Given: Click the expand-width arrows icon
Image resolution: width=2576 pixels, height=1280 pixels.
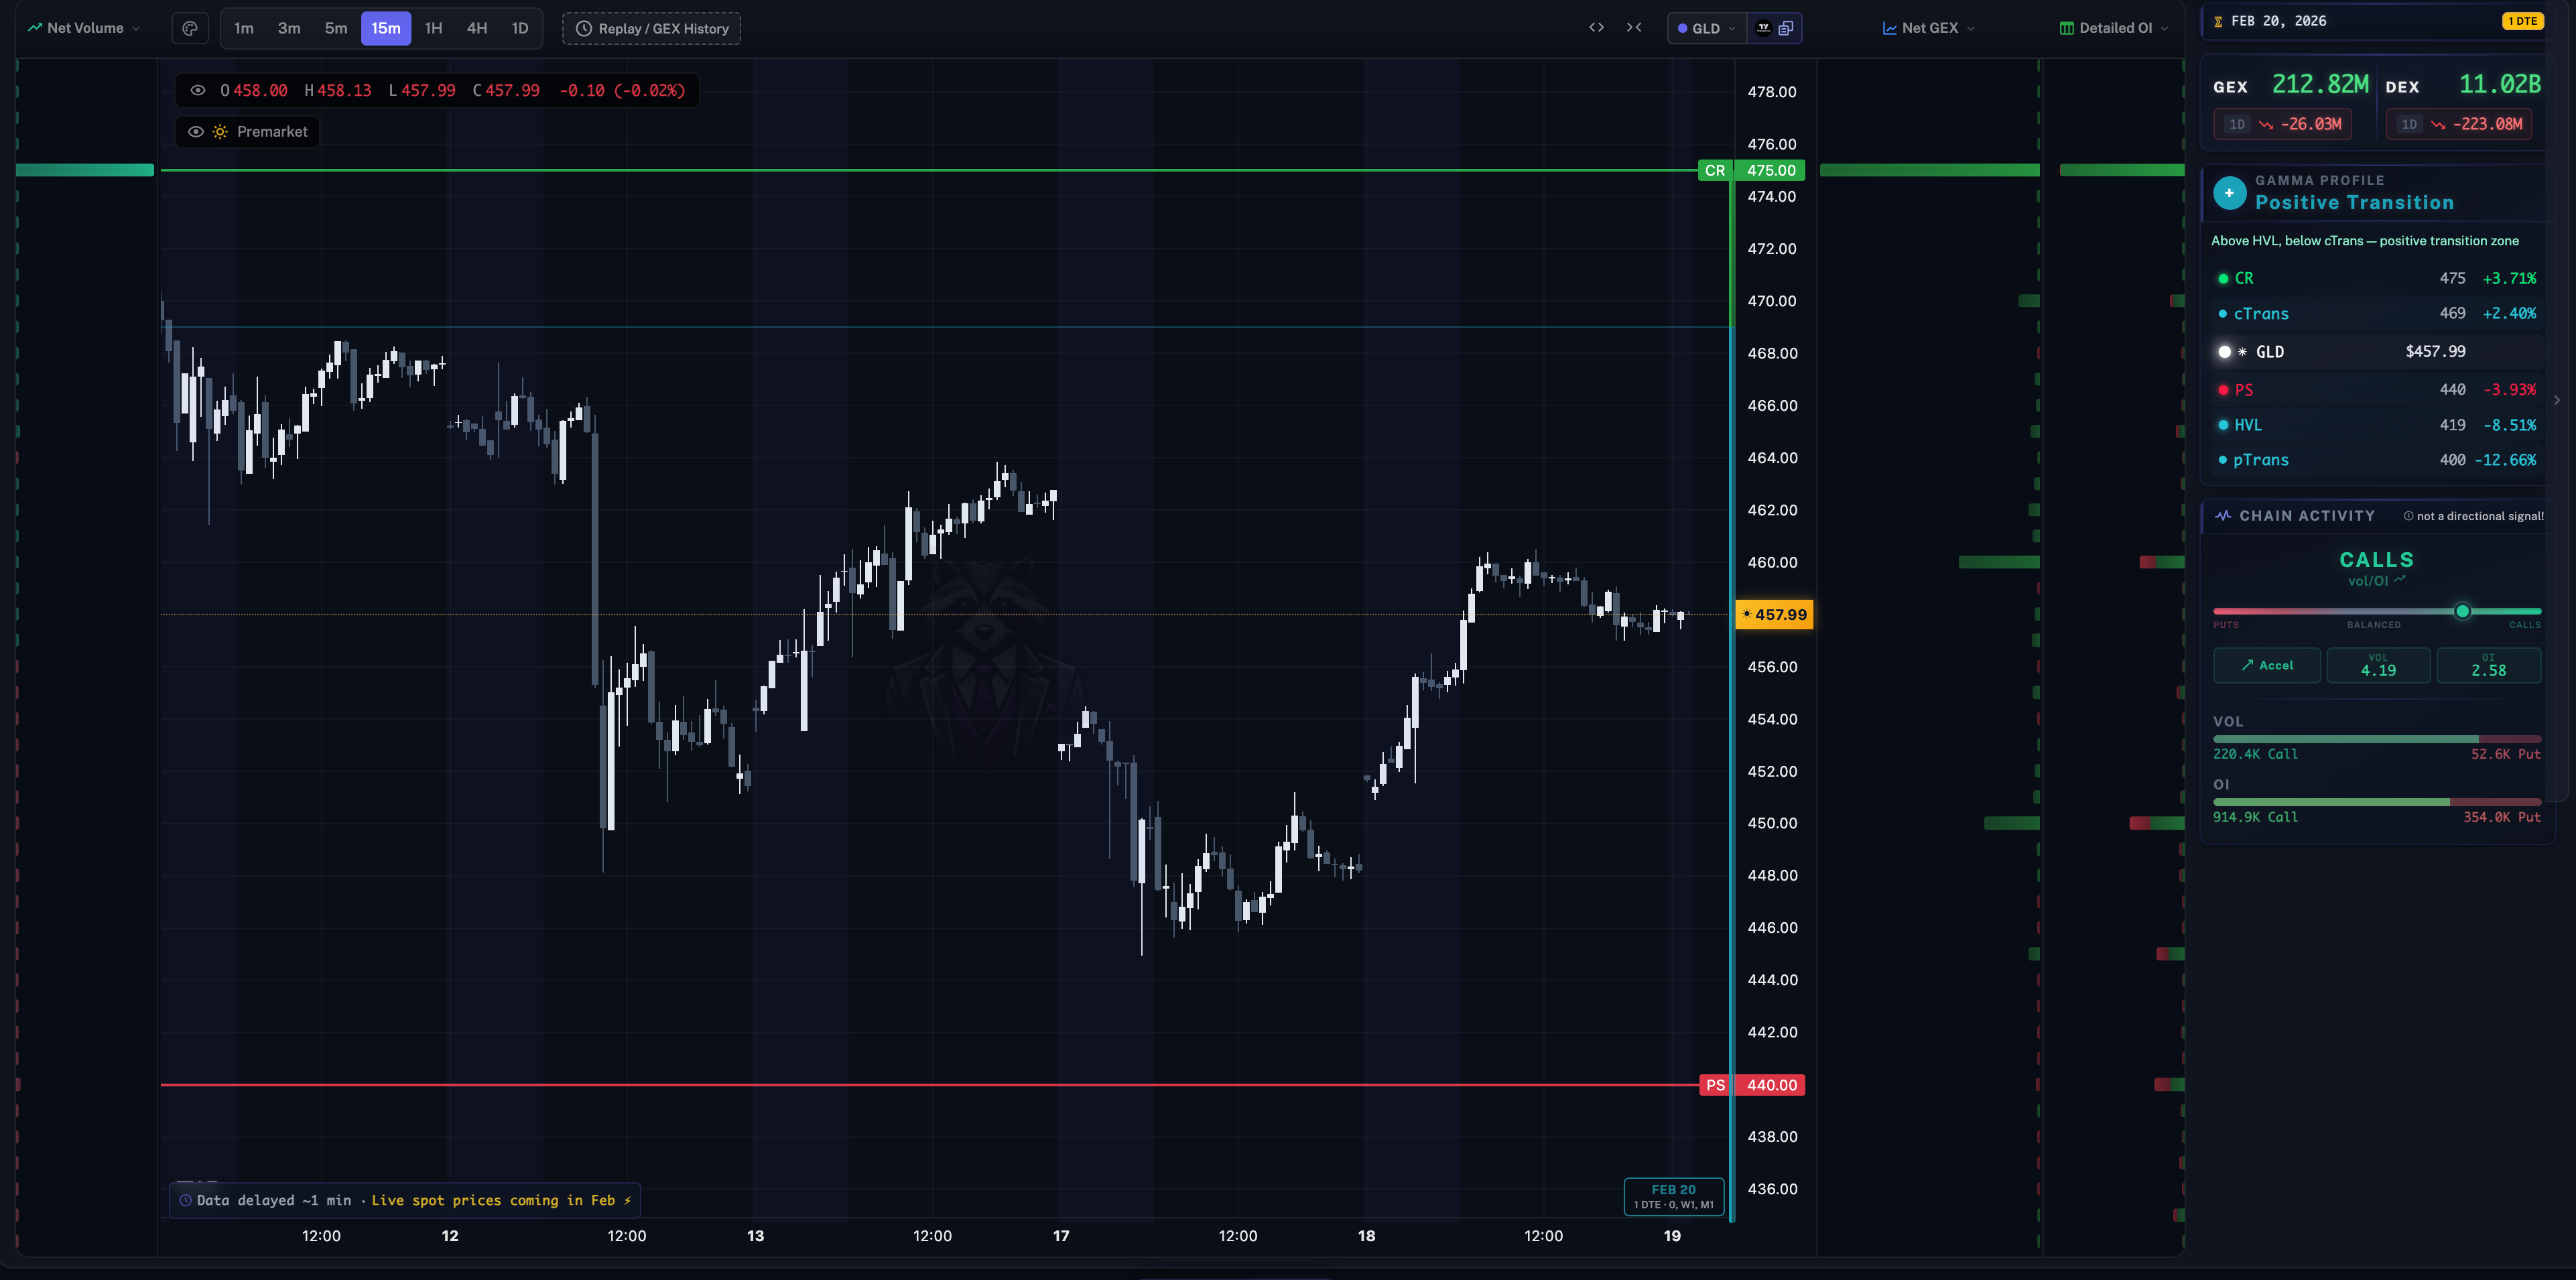Looking at the screenshot, I should (1596, 28).
